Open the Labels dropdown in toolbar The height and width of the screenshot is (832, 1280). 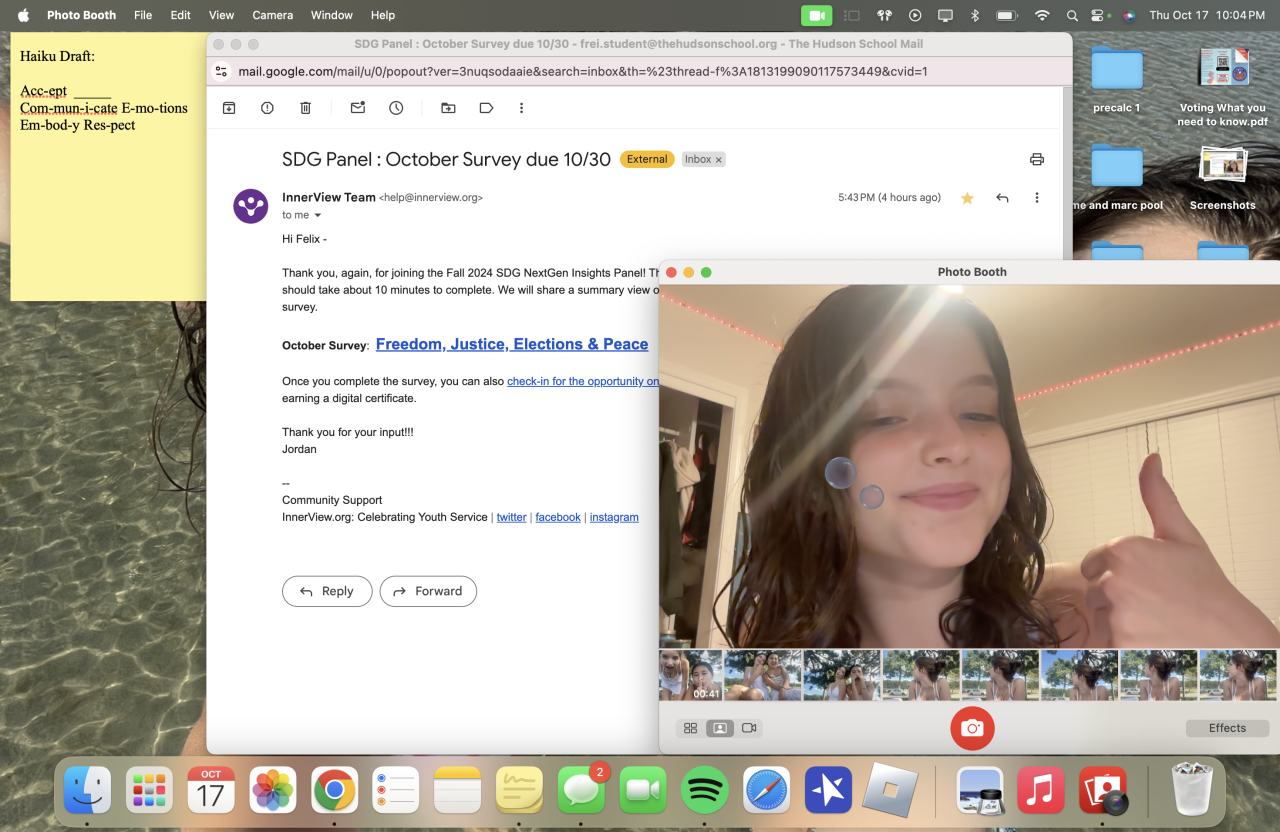(x=486, y=108)
